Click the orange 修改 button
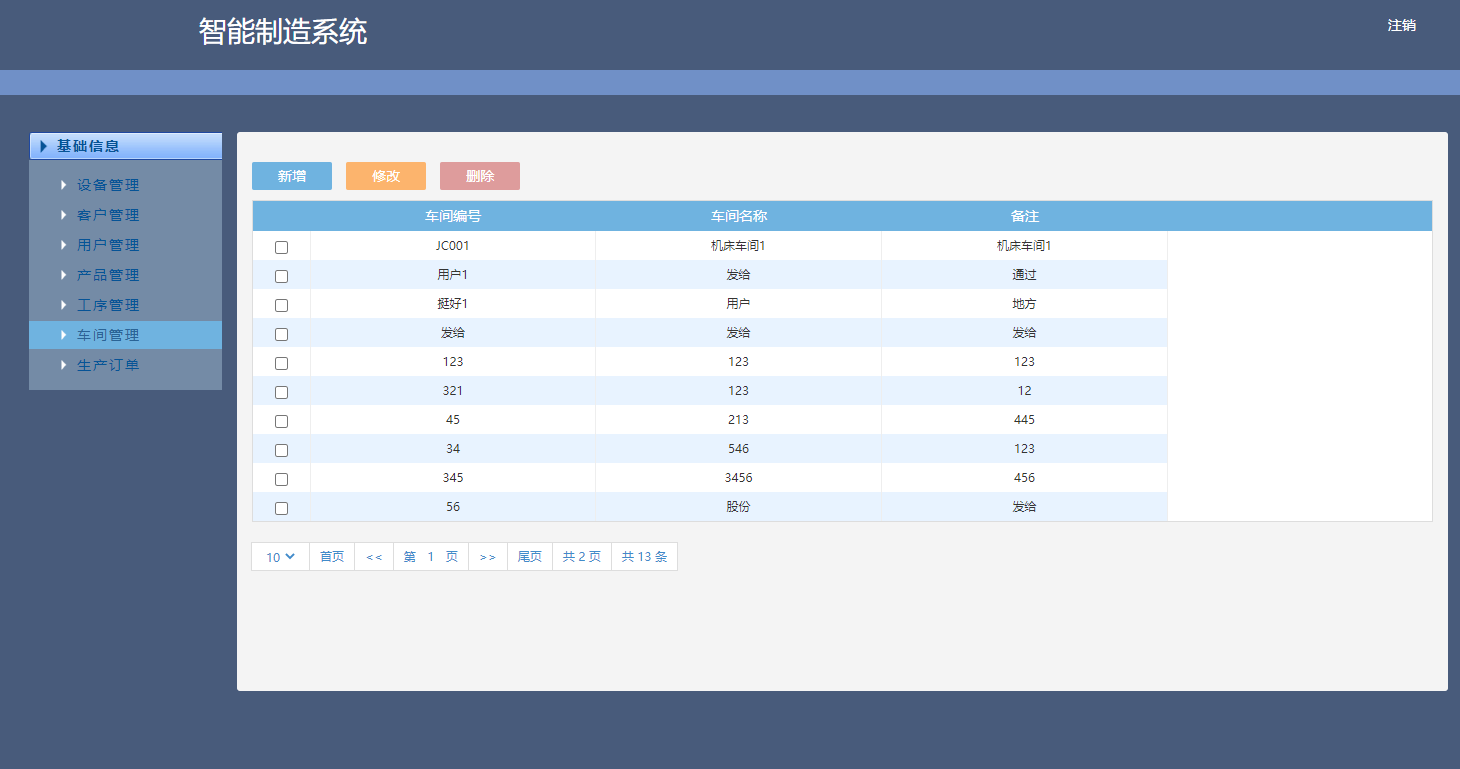The height and width of the screenshot is (769, 1460). click(386, 176)
